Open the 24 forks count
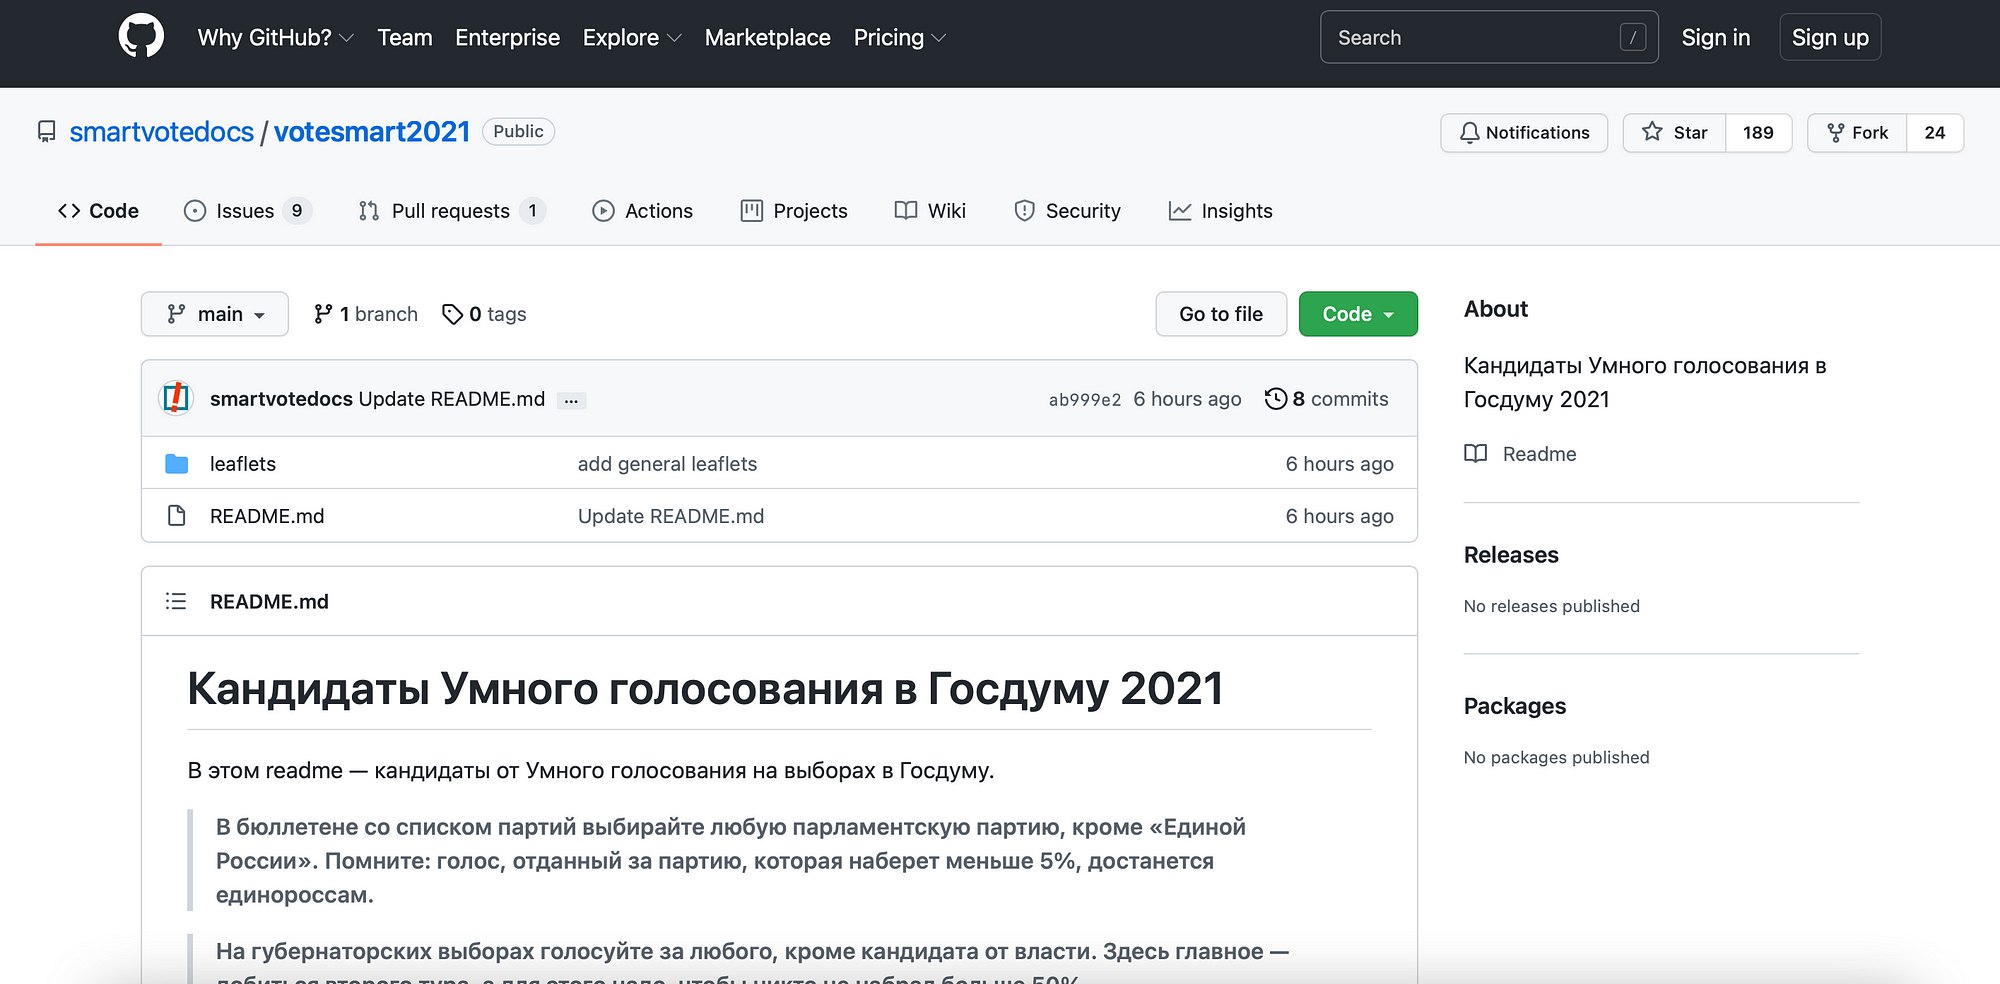 coord(1935,133)
